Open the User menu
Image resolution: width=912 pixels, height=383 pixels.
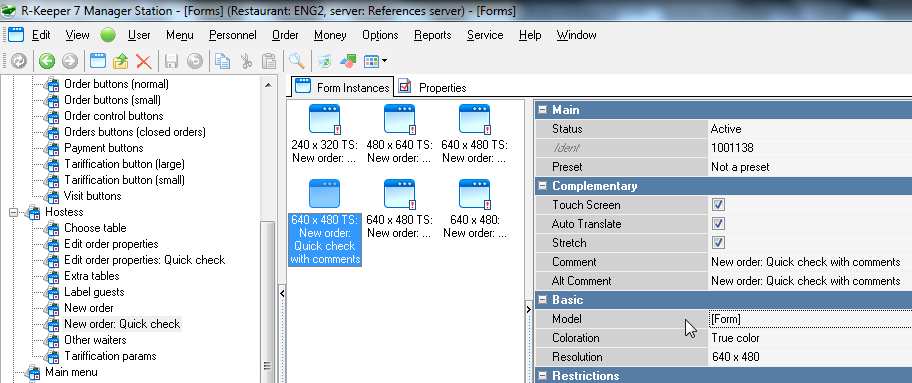coord(139,35)
